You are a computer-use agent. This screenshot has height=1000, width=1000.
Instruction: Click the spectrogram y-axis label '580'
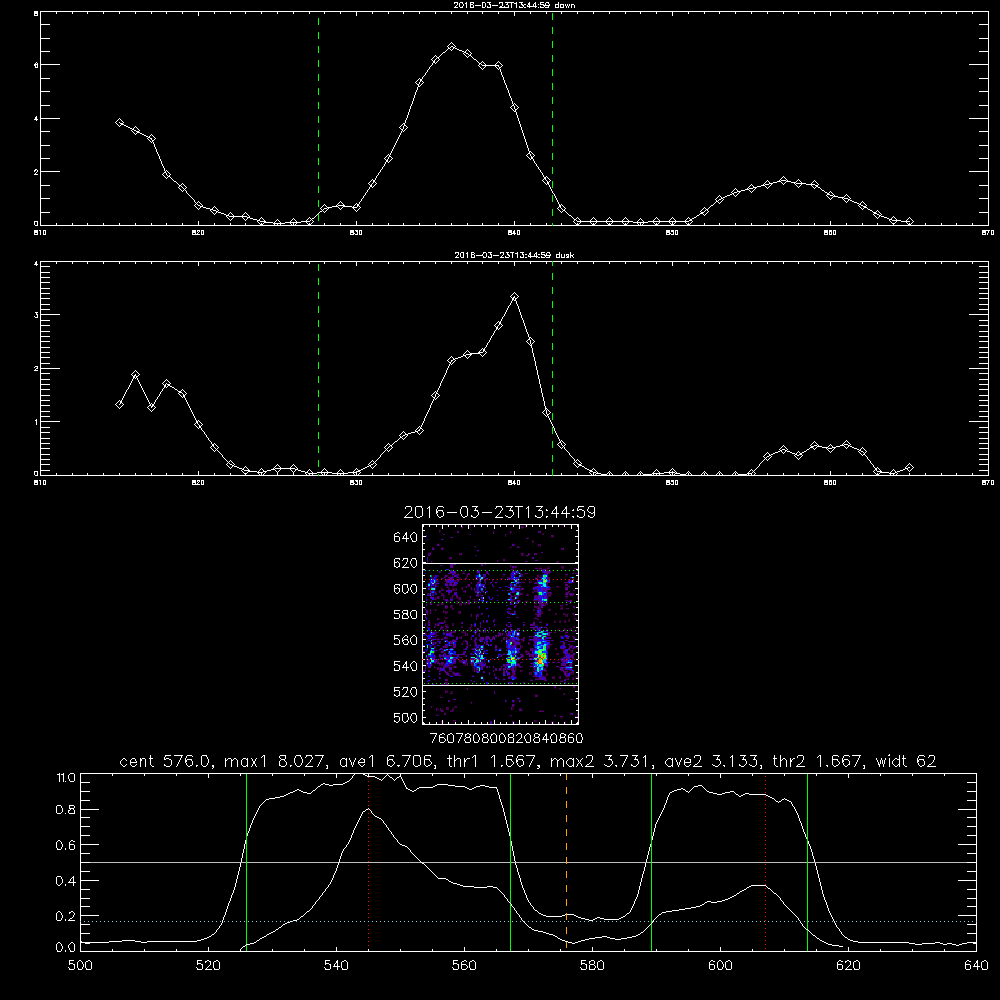pyautogui.click(x=406, y=615)
